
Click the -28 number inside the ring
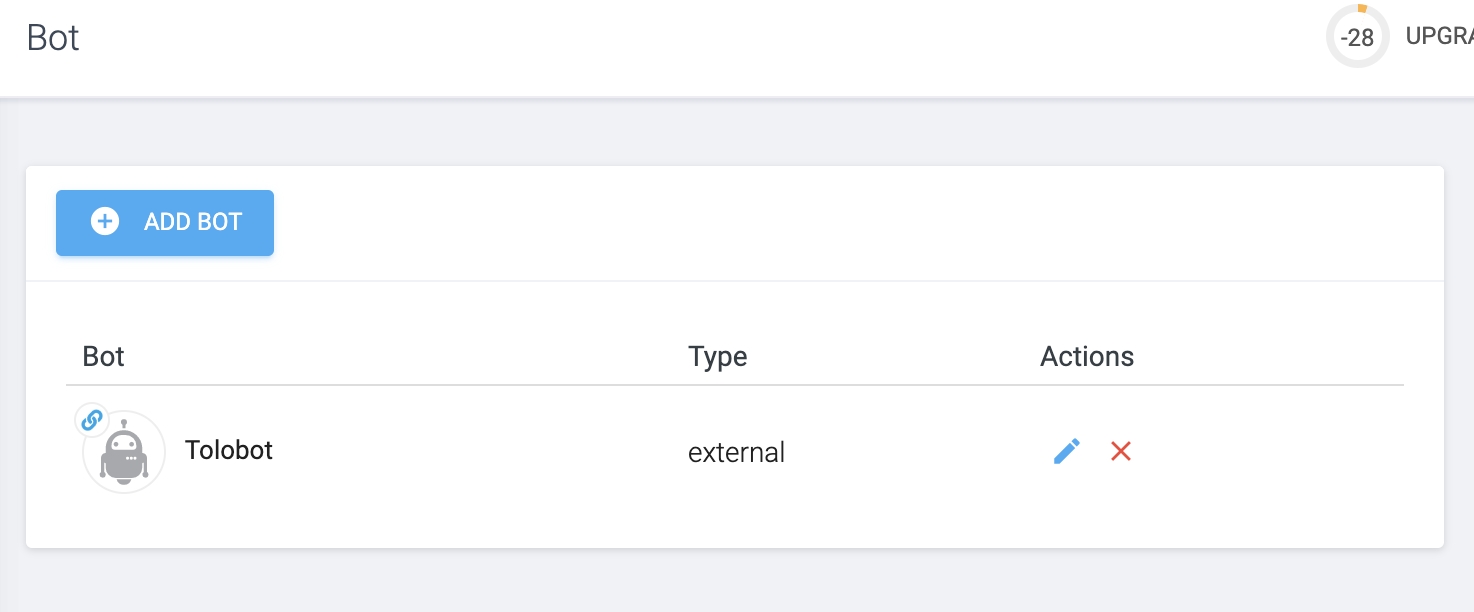(x=1357, y=38)
